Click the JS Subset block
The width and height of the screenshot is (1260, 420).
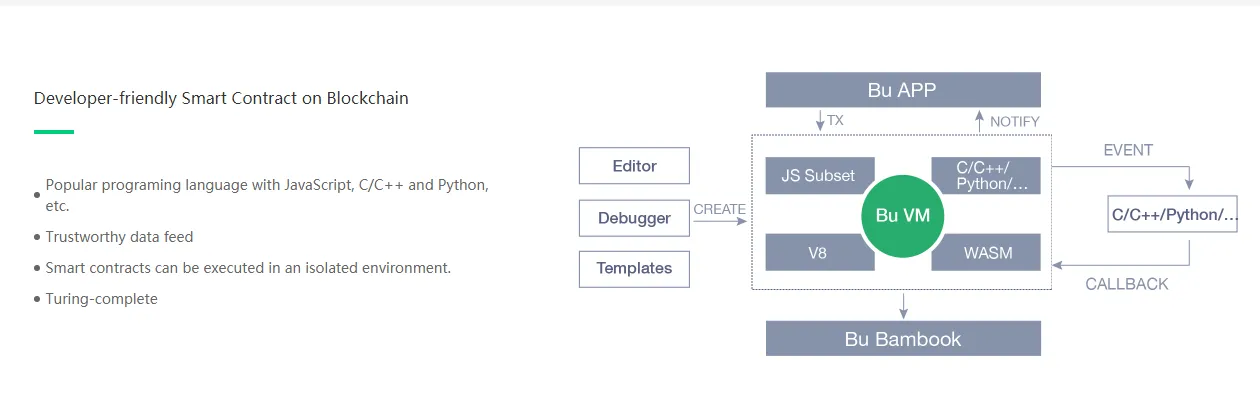pyautogui.click(x=819, y=175)
